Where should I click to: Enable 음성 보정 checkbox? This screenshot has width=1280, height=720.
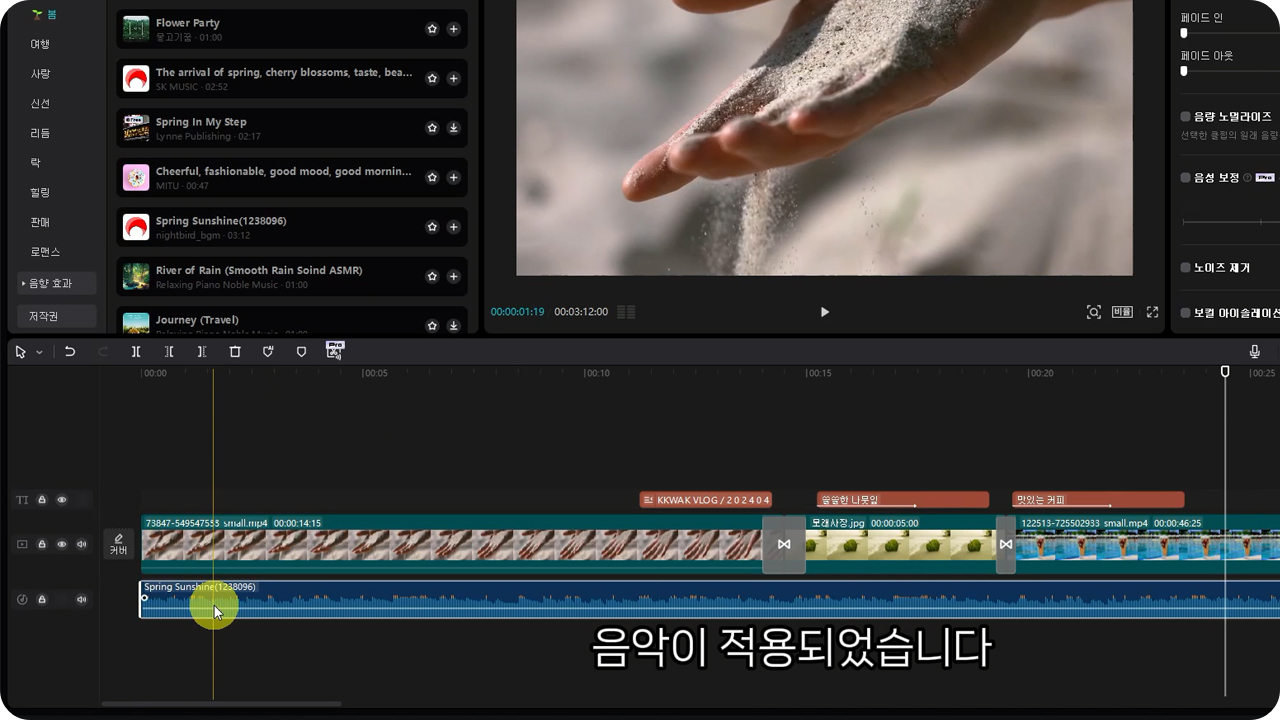pos(1186,177)
